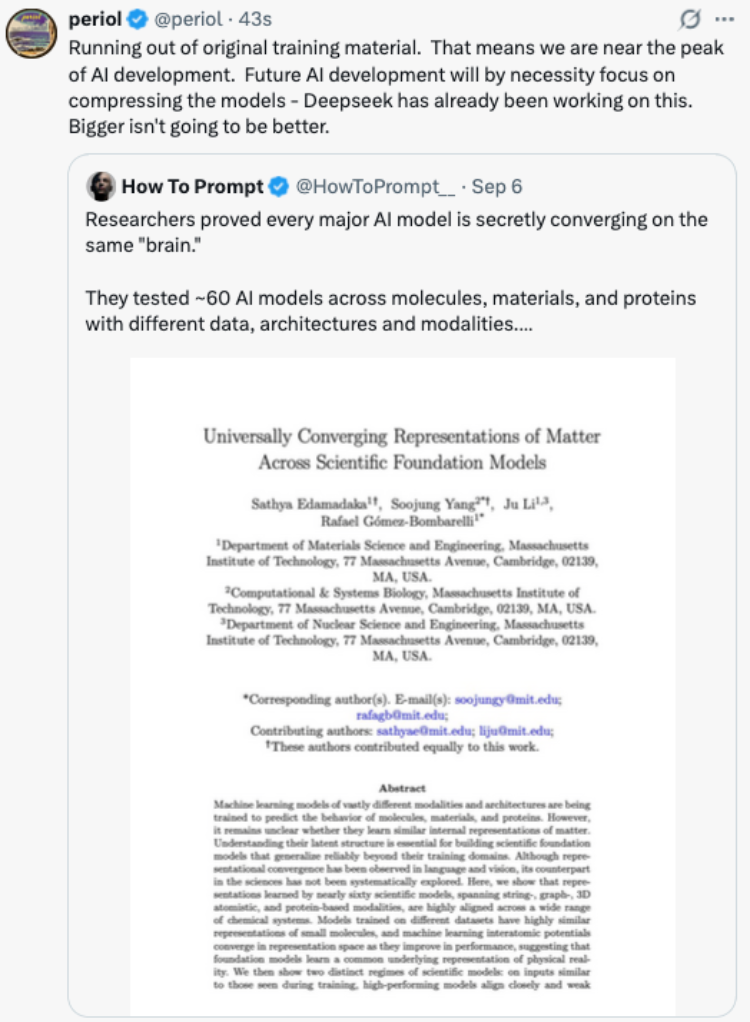
Task: Click the How To Prompt display name
Action: [193, 186]
